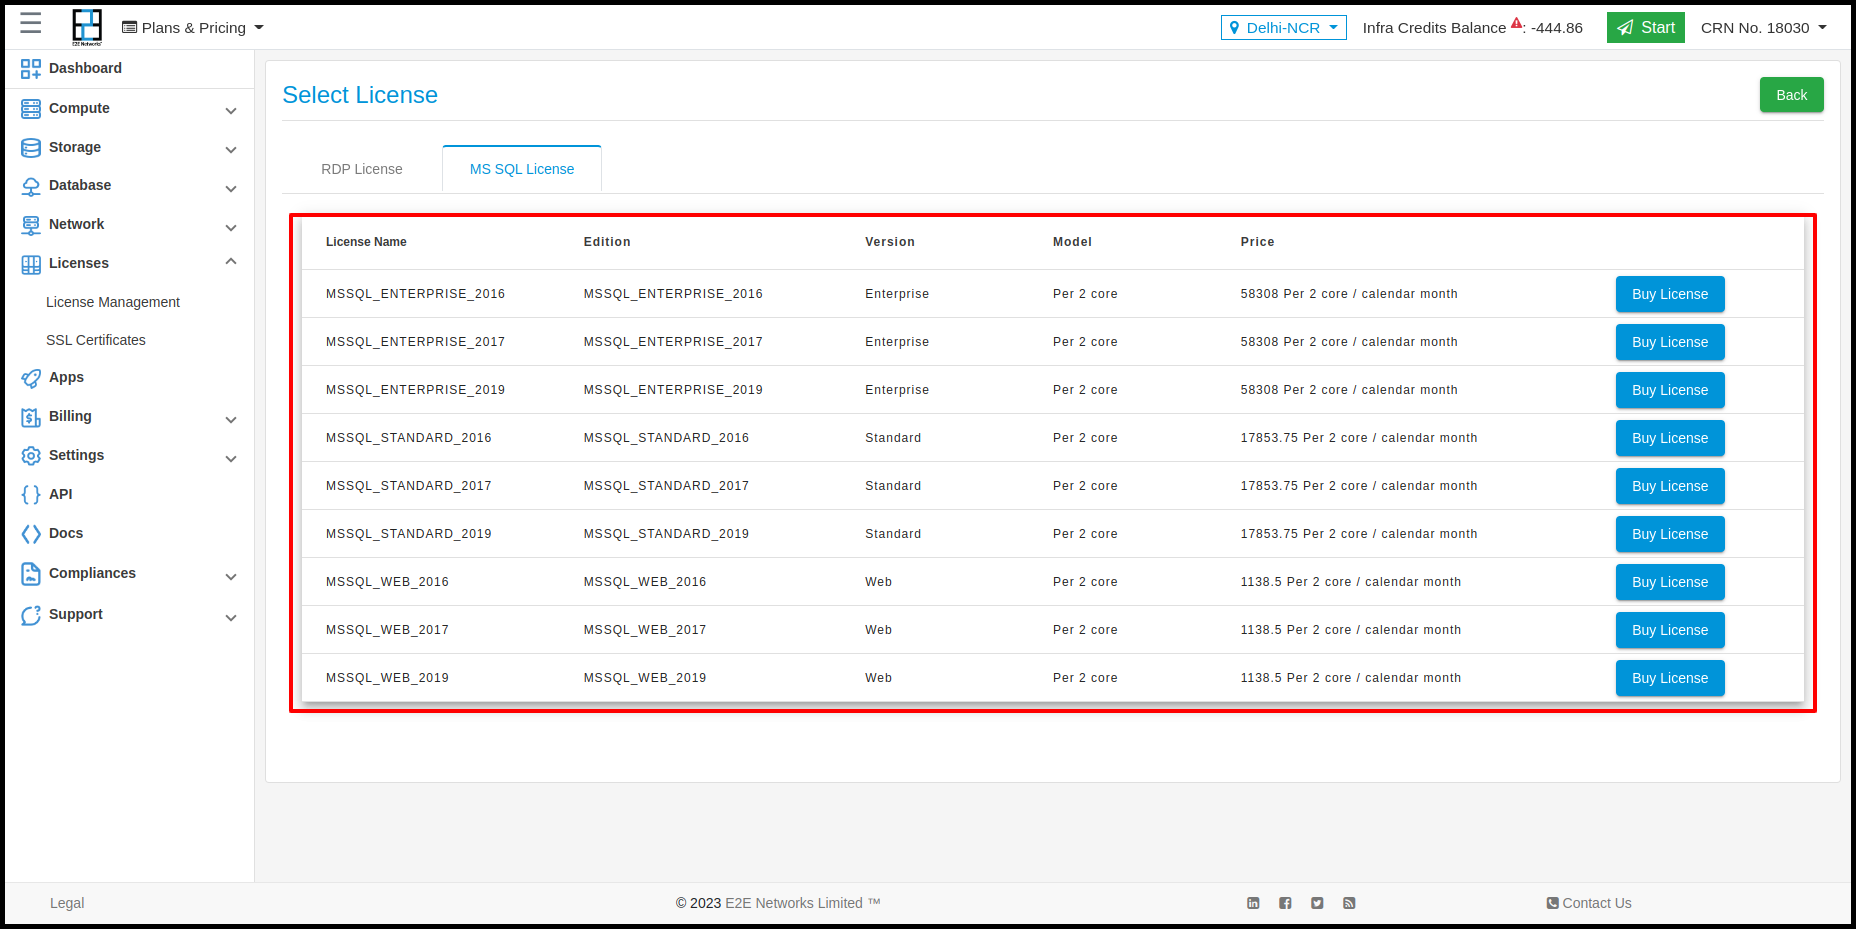Open the RSS feed footer icon

(x=1349, y=903)
